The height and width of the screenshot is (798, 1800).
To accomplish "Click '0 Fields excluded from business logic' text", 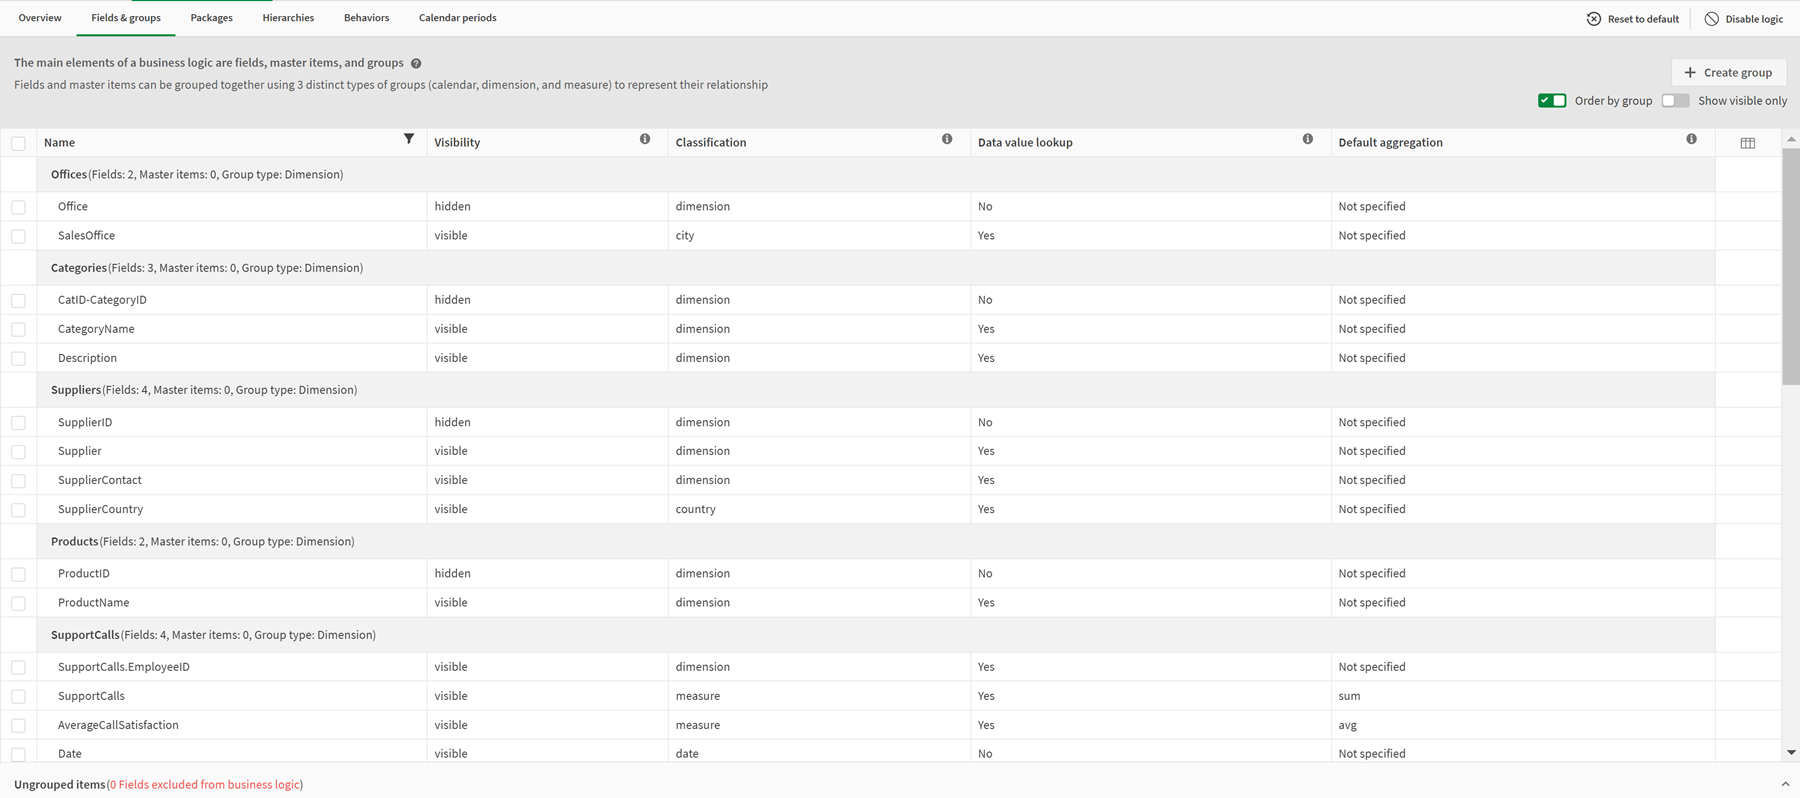I will pyautogui.click(x=205, y=784).
